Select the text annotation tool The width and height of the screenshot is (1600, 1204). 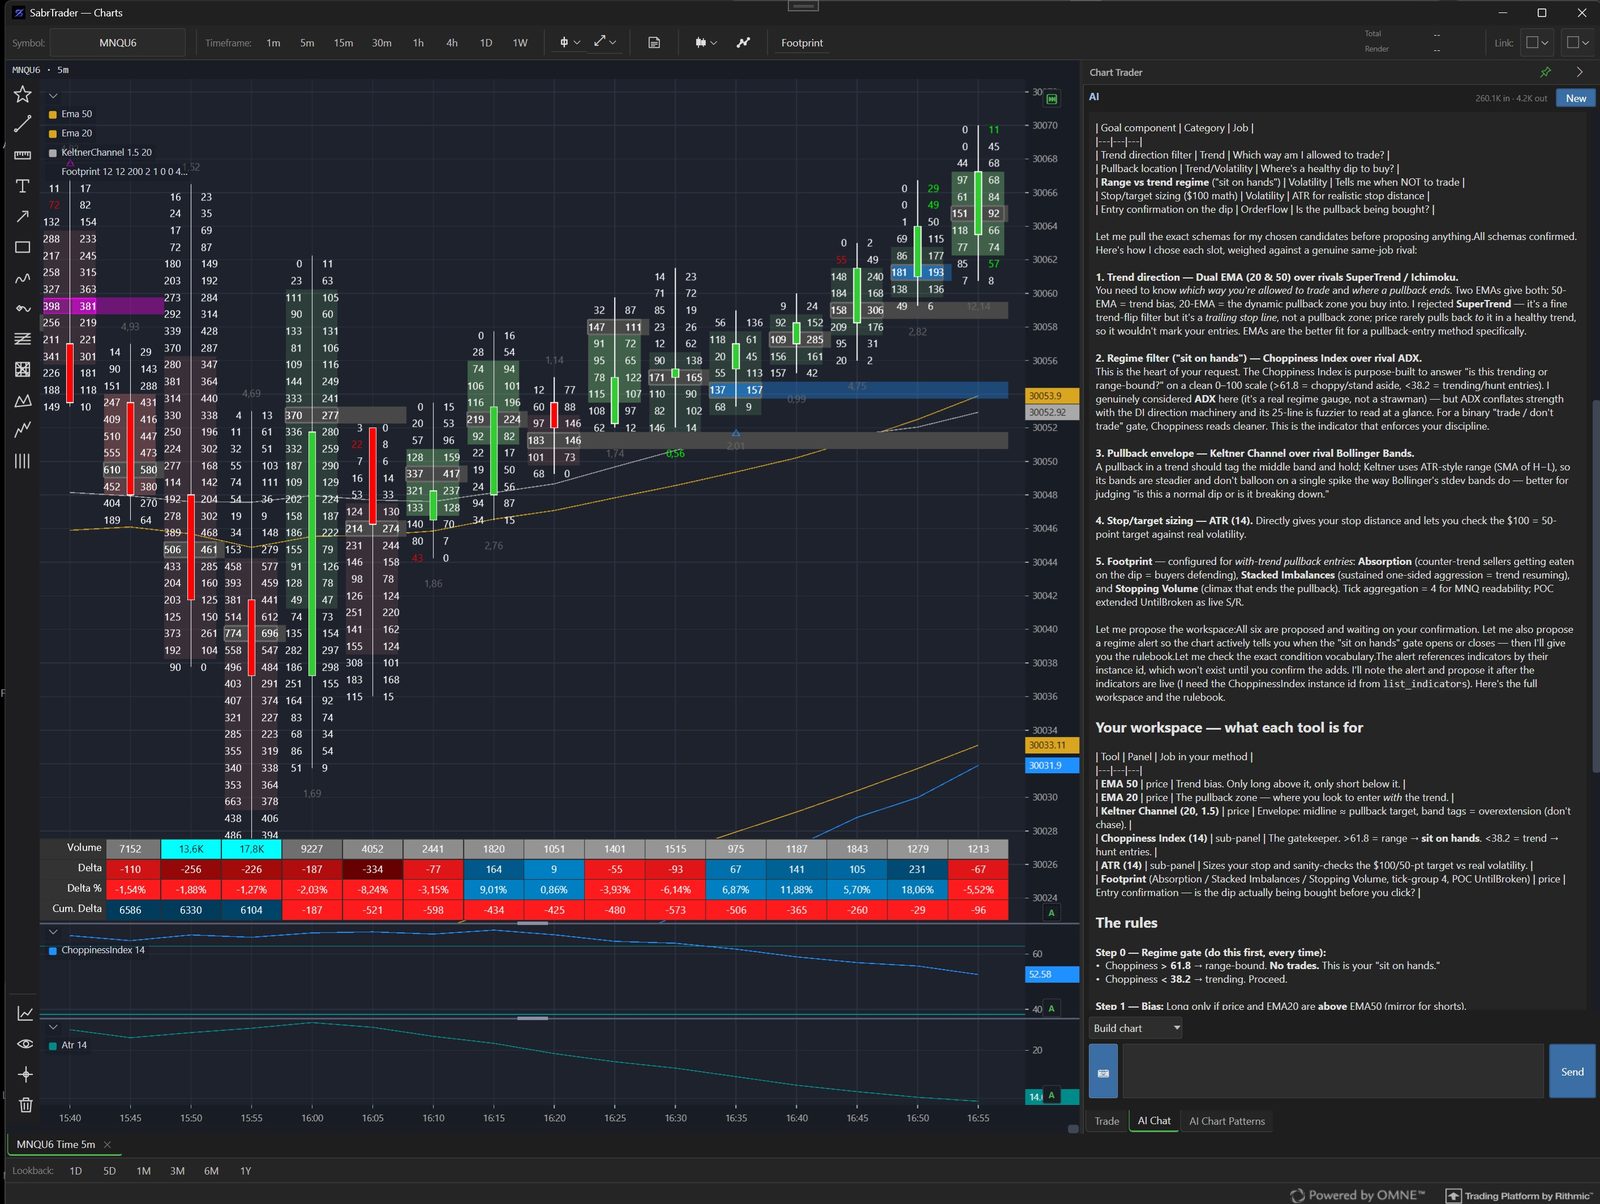pos(22,186)
